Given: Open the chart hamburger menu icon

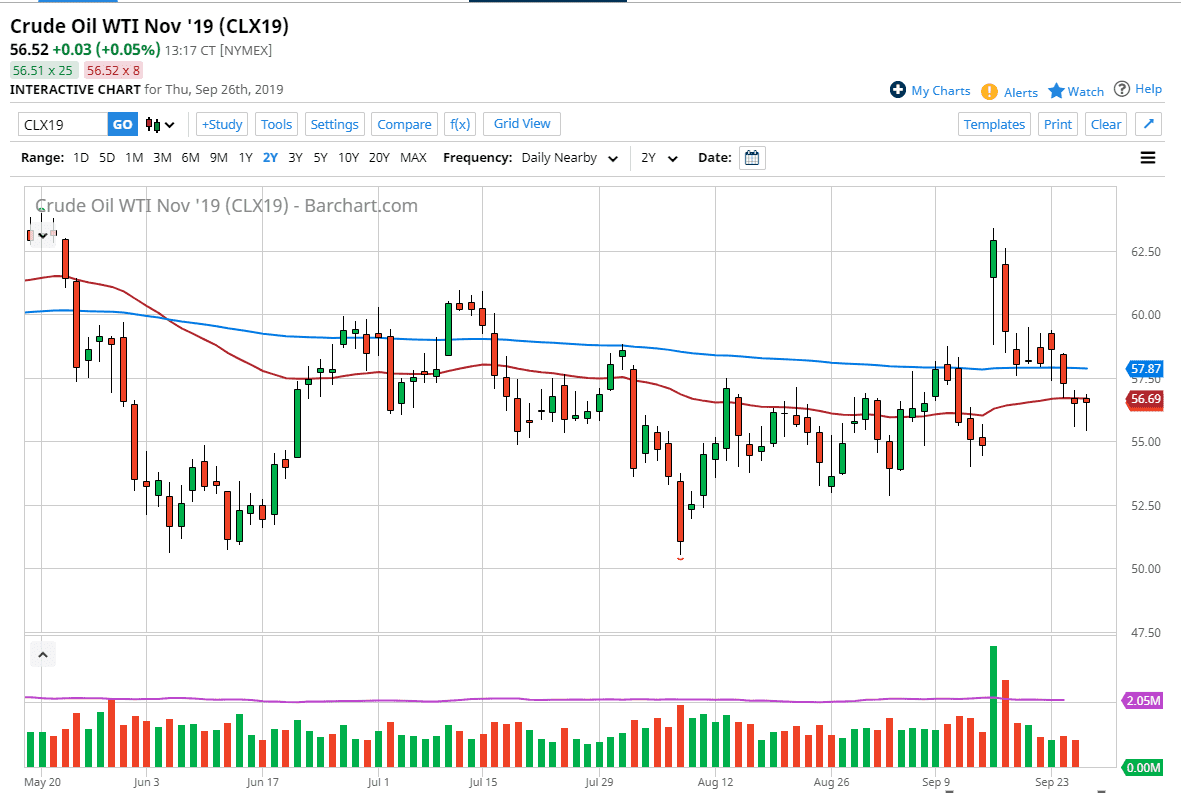Looking at the screenshot, I should coord(1148,157).
